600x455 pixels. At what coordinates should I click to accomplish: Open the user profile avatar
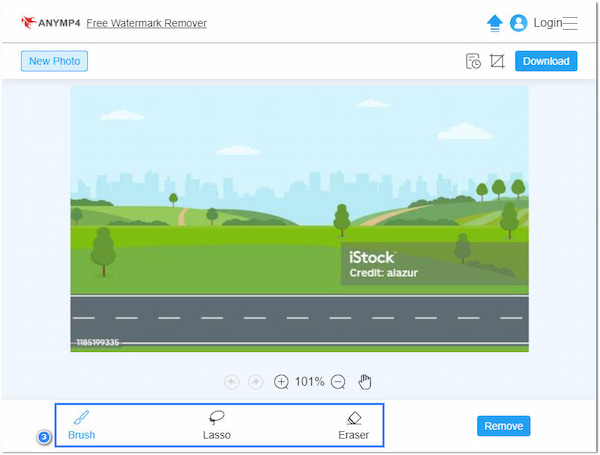click(518, 23)
